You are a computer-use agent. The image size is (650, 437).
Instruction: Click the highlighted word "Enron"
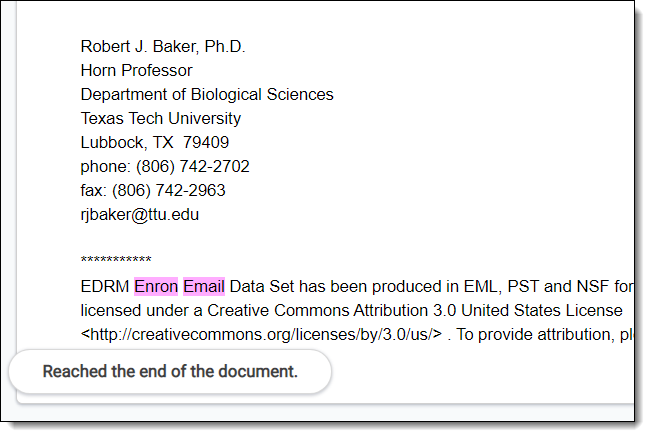point(156,287)
